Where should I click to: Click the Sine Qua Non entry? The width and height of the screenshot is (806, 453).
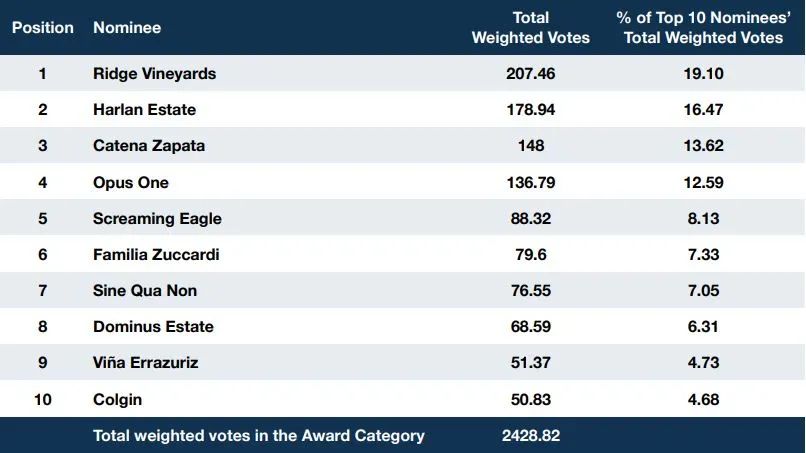(145, 291)
